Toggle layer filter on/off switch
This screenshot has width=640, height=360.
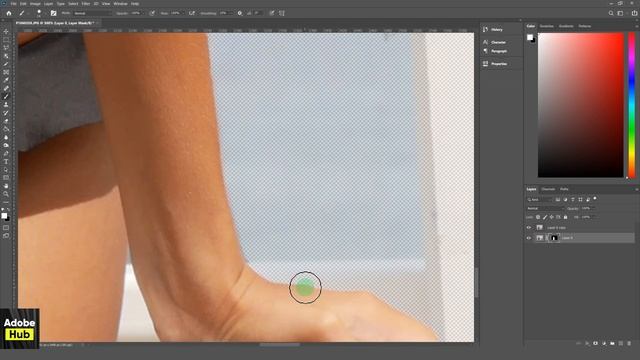coord(595,198)
